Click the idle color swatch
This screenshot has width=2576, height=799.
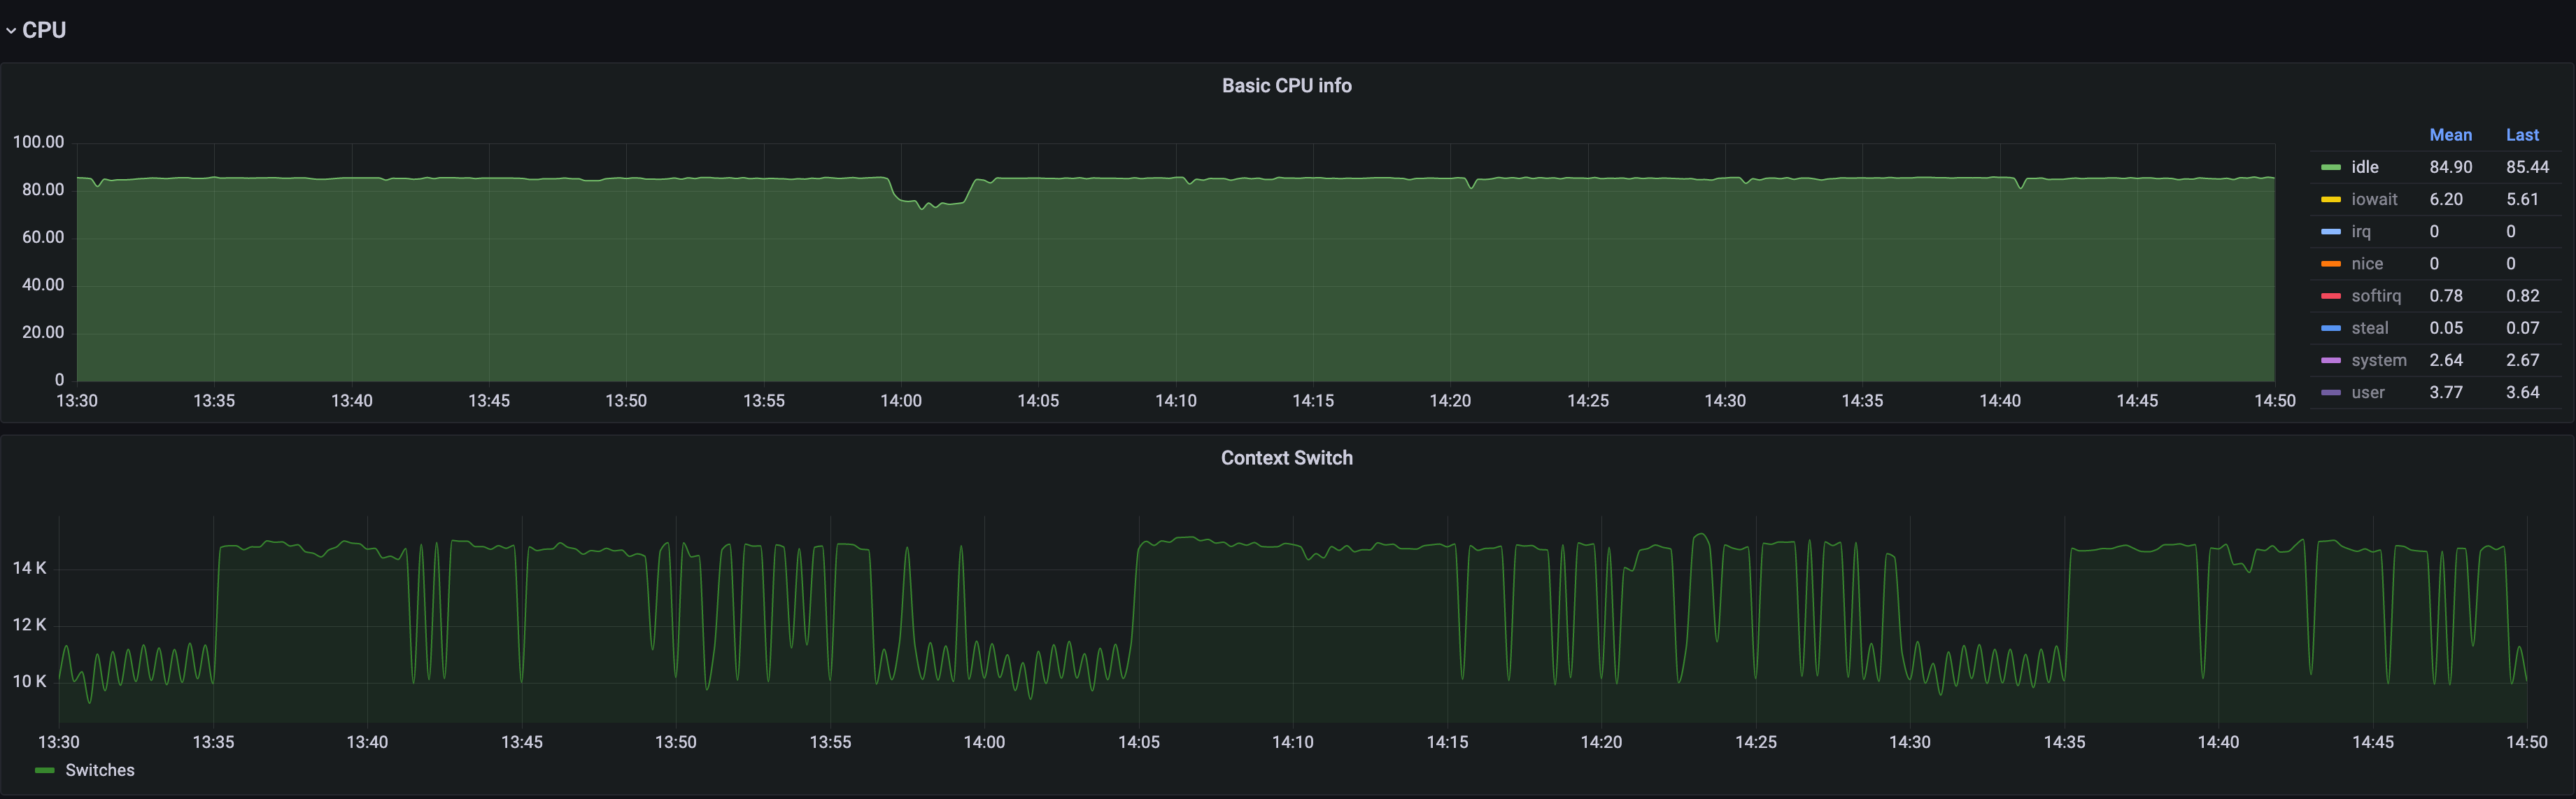pos(2330,168)
